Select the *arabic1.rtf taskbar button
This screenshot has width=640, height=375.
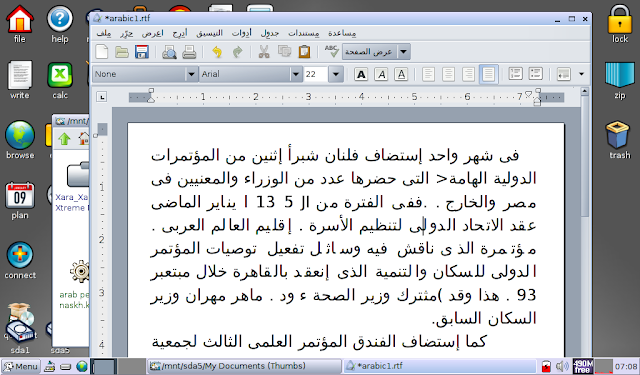439,366
